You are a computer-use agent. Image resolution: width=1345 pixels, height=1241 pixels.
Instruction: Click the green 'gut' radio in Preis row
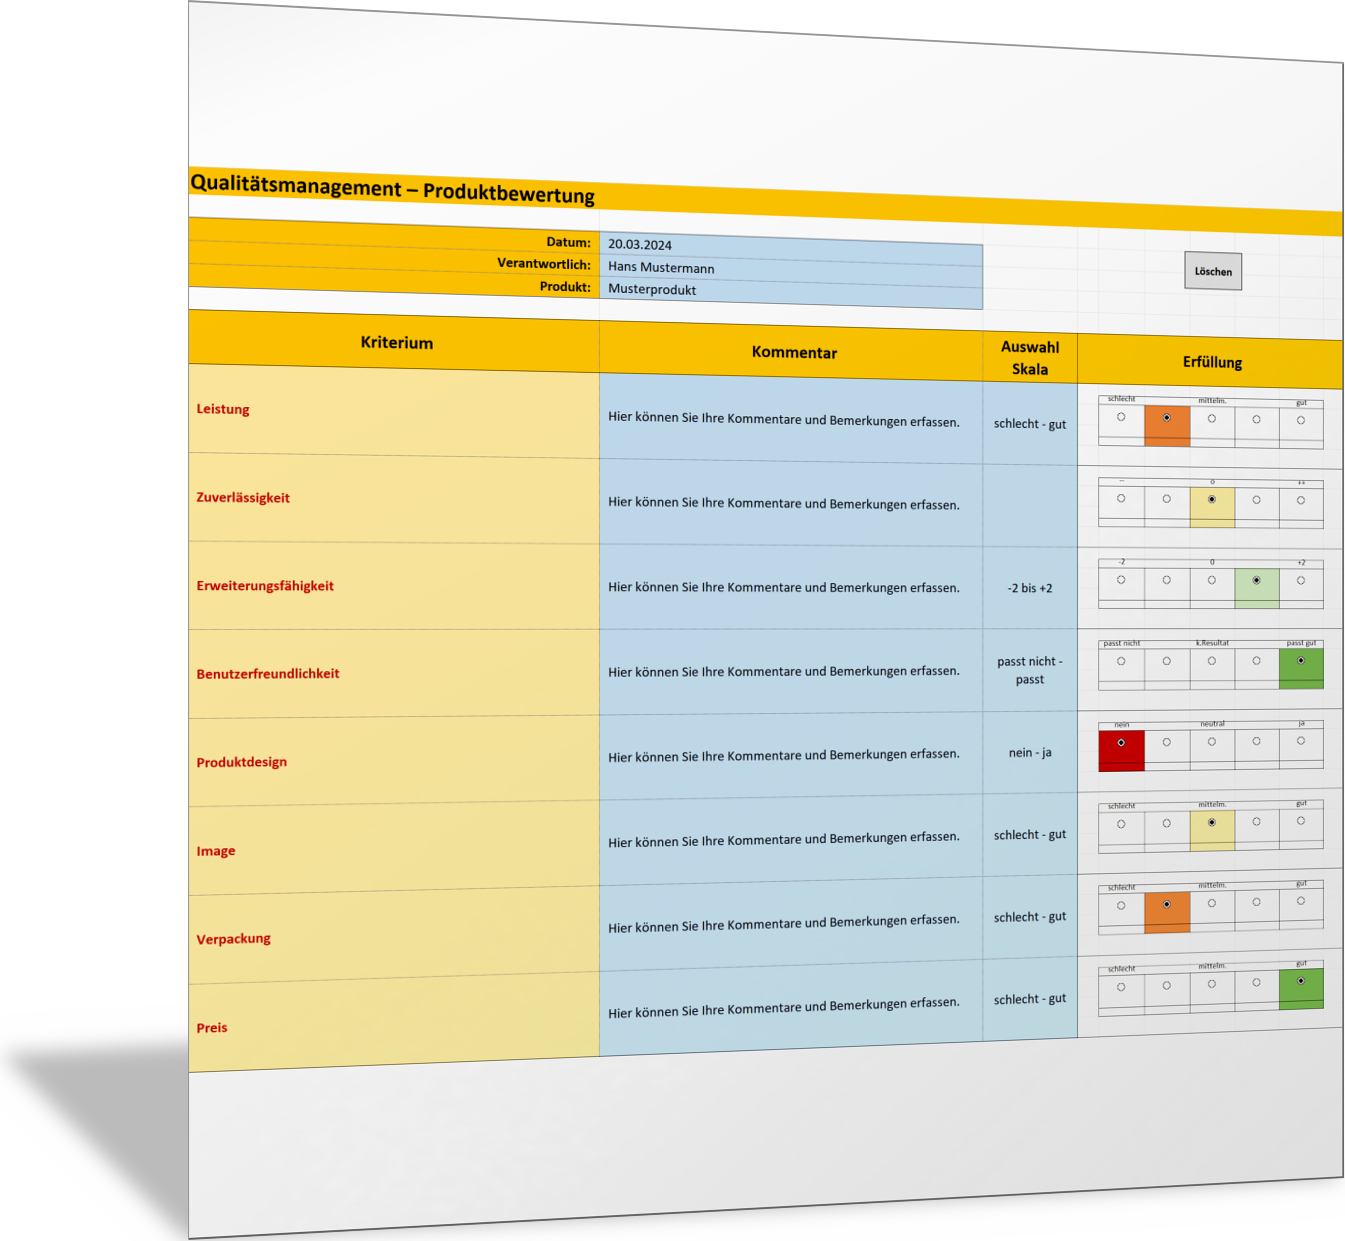pos(1301,981)
